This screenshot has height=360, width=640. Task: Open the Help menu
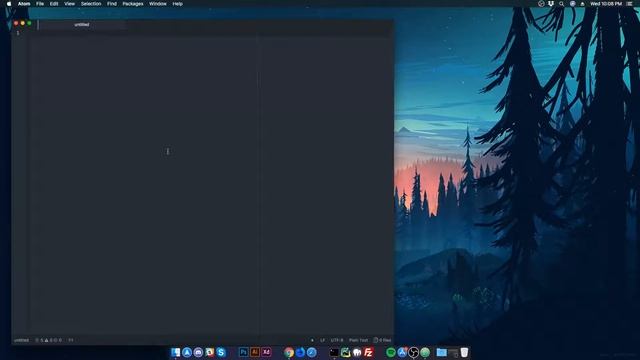[178, 4]
